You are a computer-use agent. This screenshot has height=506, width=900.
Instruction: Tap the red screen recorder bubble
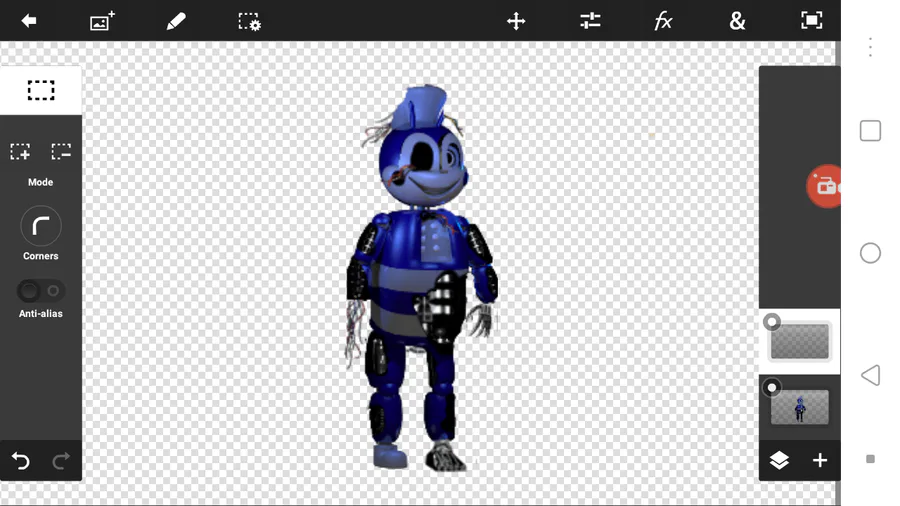coord(824,186)
